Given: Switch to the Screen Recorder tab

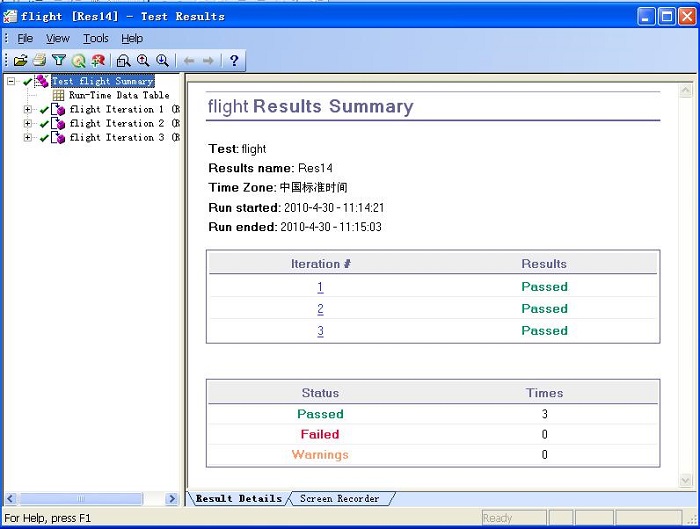Looking at the screenshot, I should pyautogui.click(x=339, y=498).
